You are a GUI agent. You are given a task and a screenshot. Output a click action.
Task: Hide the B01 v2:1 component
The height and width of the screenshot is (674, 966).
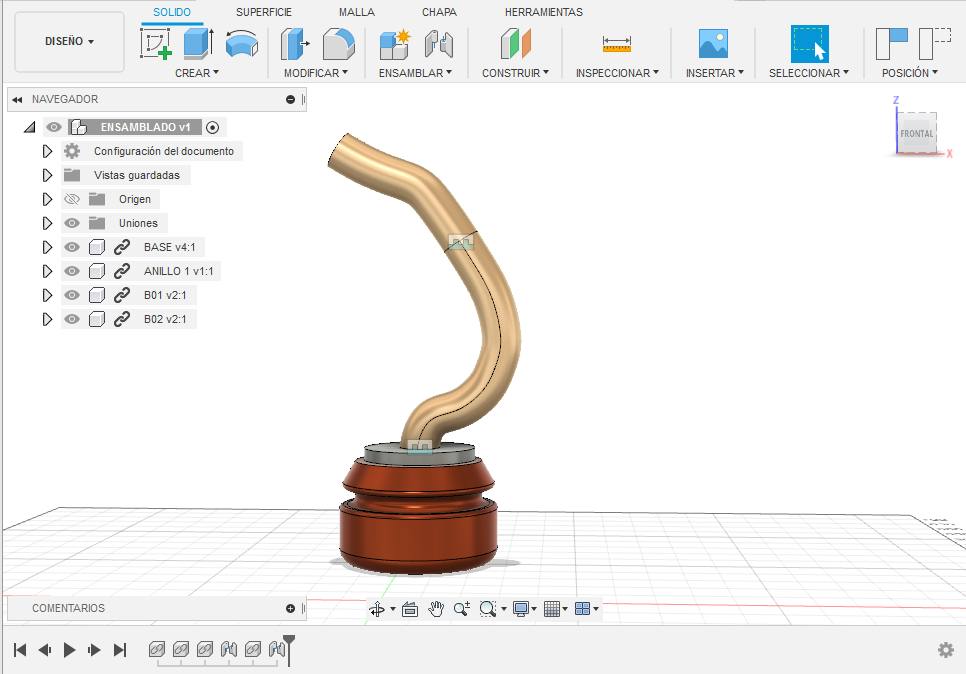pyautogui.click(x=72, y=295)
